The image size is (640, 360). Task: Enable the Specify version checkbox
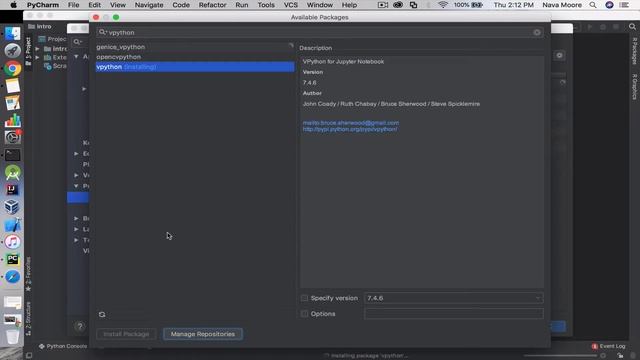tap(304, 298)
